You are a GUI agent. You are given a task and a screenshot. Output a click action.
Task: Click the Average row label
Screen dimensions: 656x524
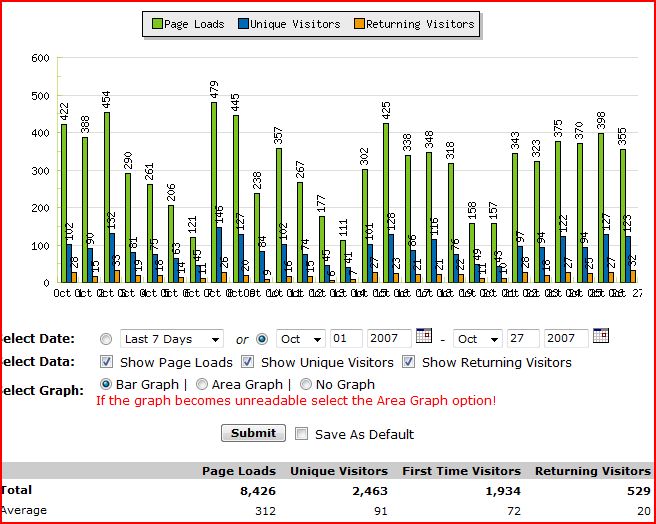pyautogui.click(x=23, y=511)
